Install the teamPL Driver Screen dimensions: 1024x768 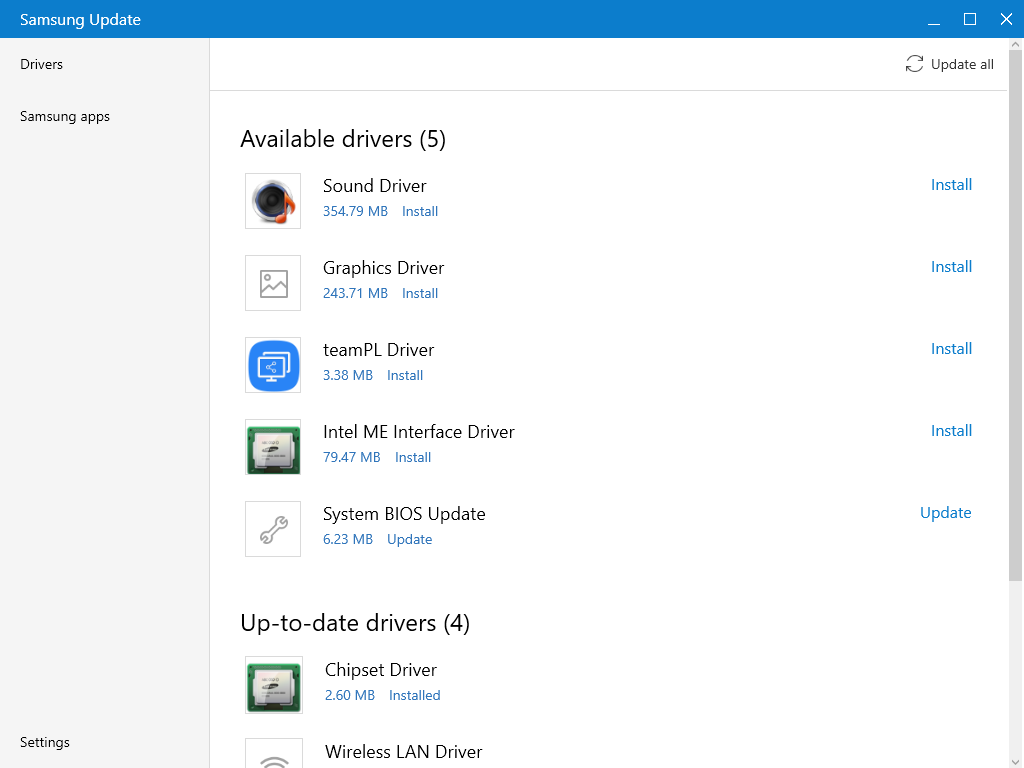(951, 349)
